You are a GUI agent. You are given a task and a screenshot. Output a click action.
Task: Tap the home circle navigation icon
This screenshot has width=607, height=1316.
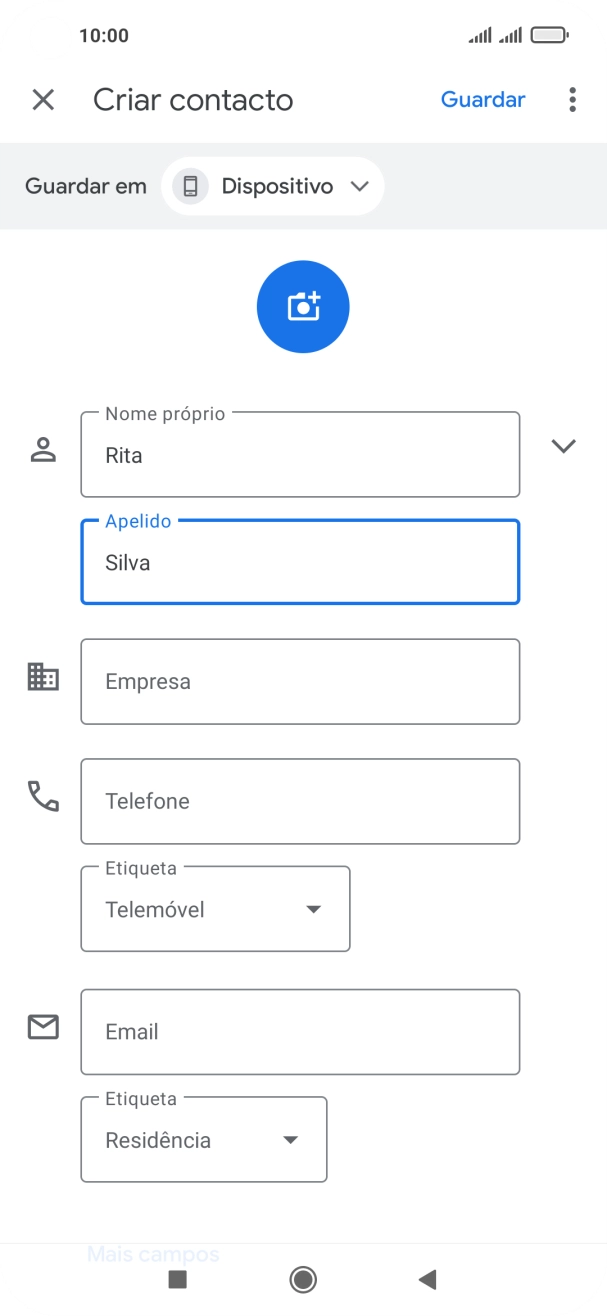[x=303, y=1279]
